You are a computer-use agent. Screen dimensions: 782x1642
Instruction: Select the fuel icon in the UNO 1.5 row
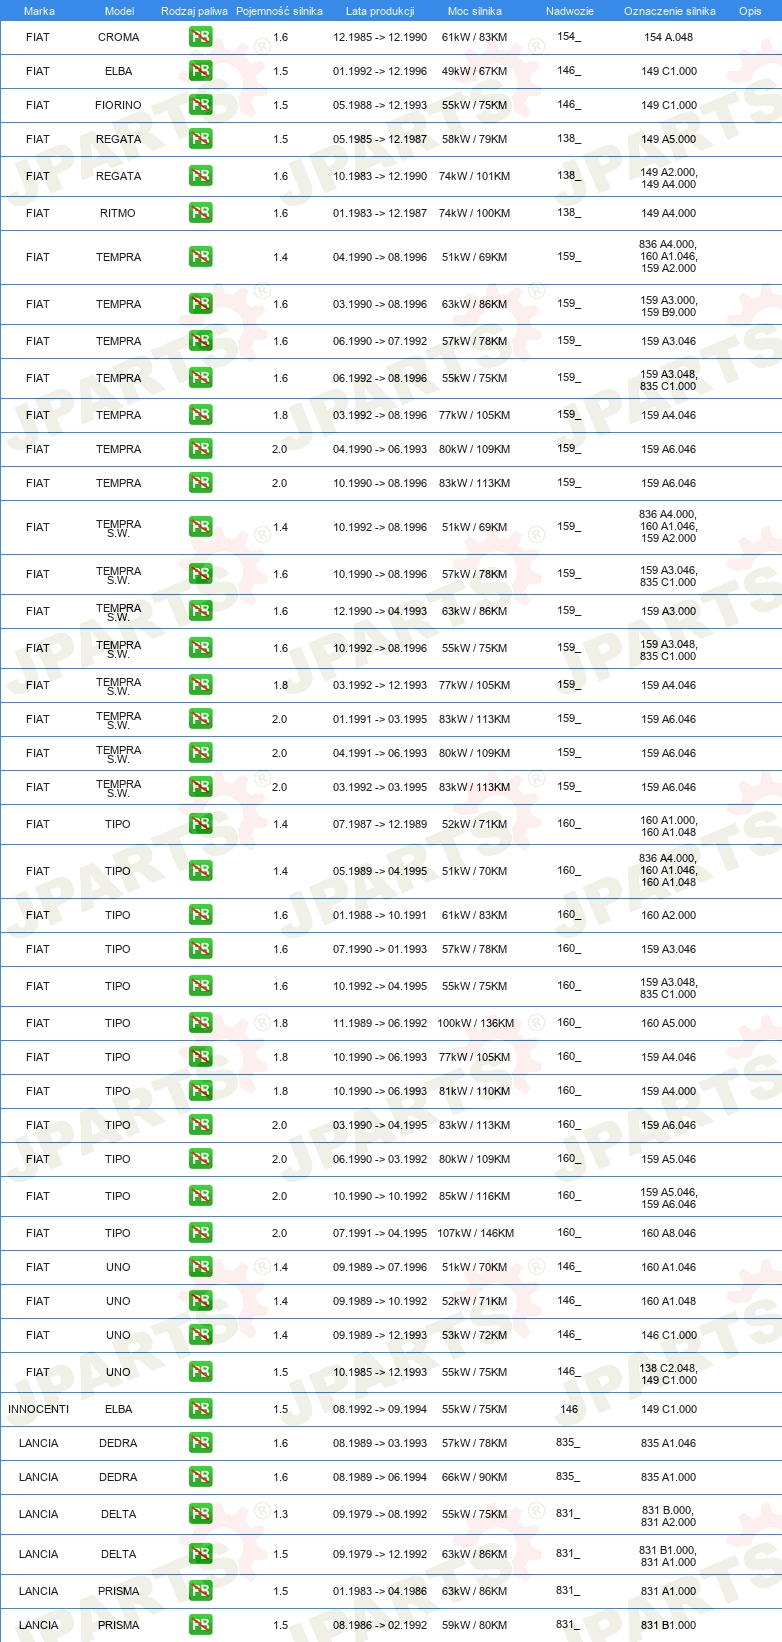tap(201, 1372)
